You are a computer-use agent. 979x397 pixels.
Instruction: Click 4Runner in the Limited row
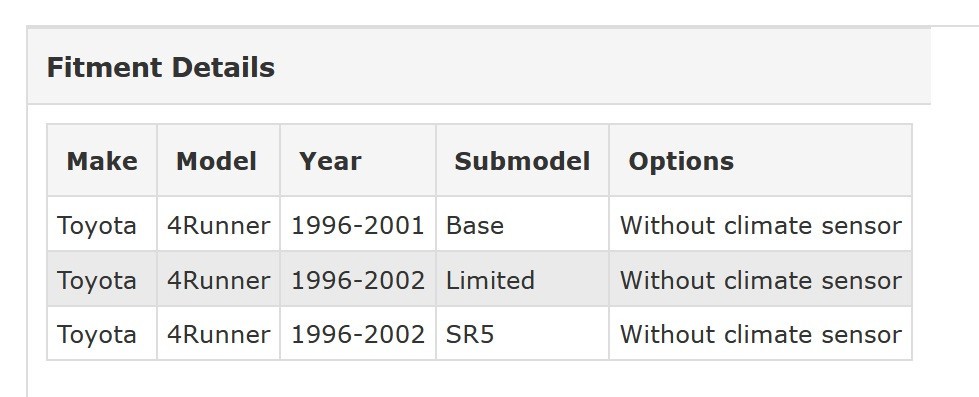(218, 280)
